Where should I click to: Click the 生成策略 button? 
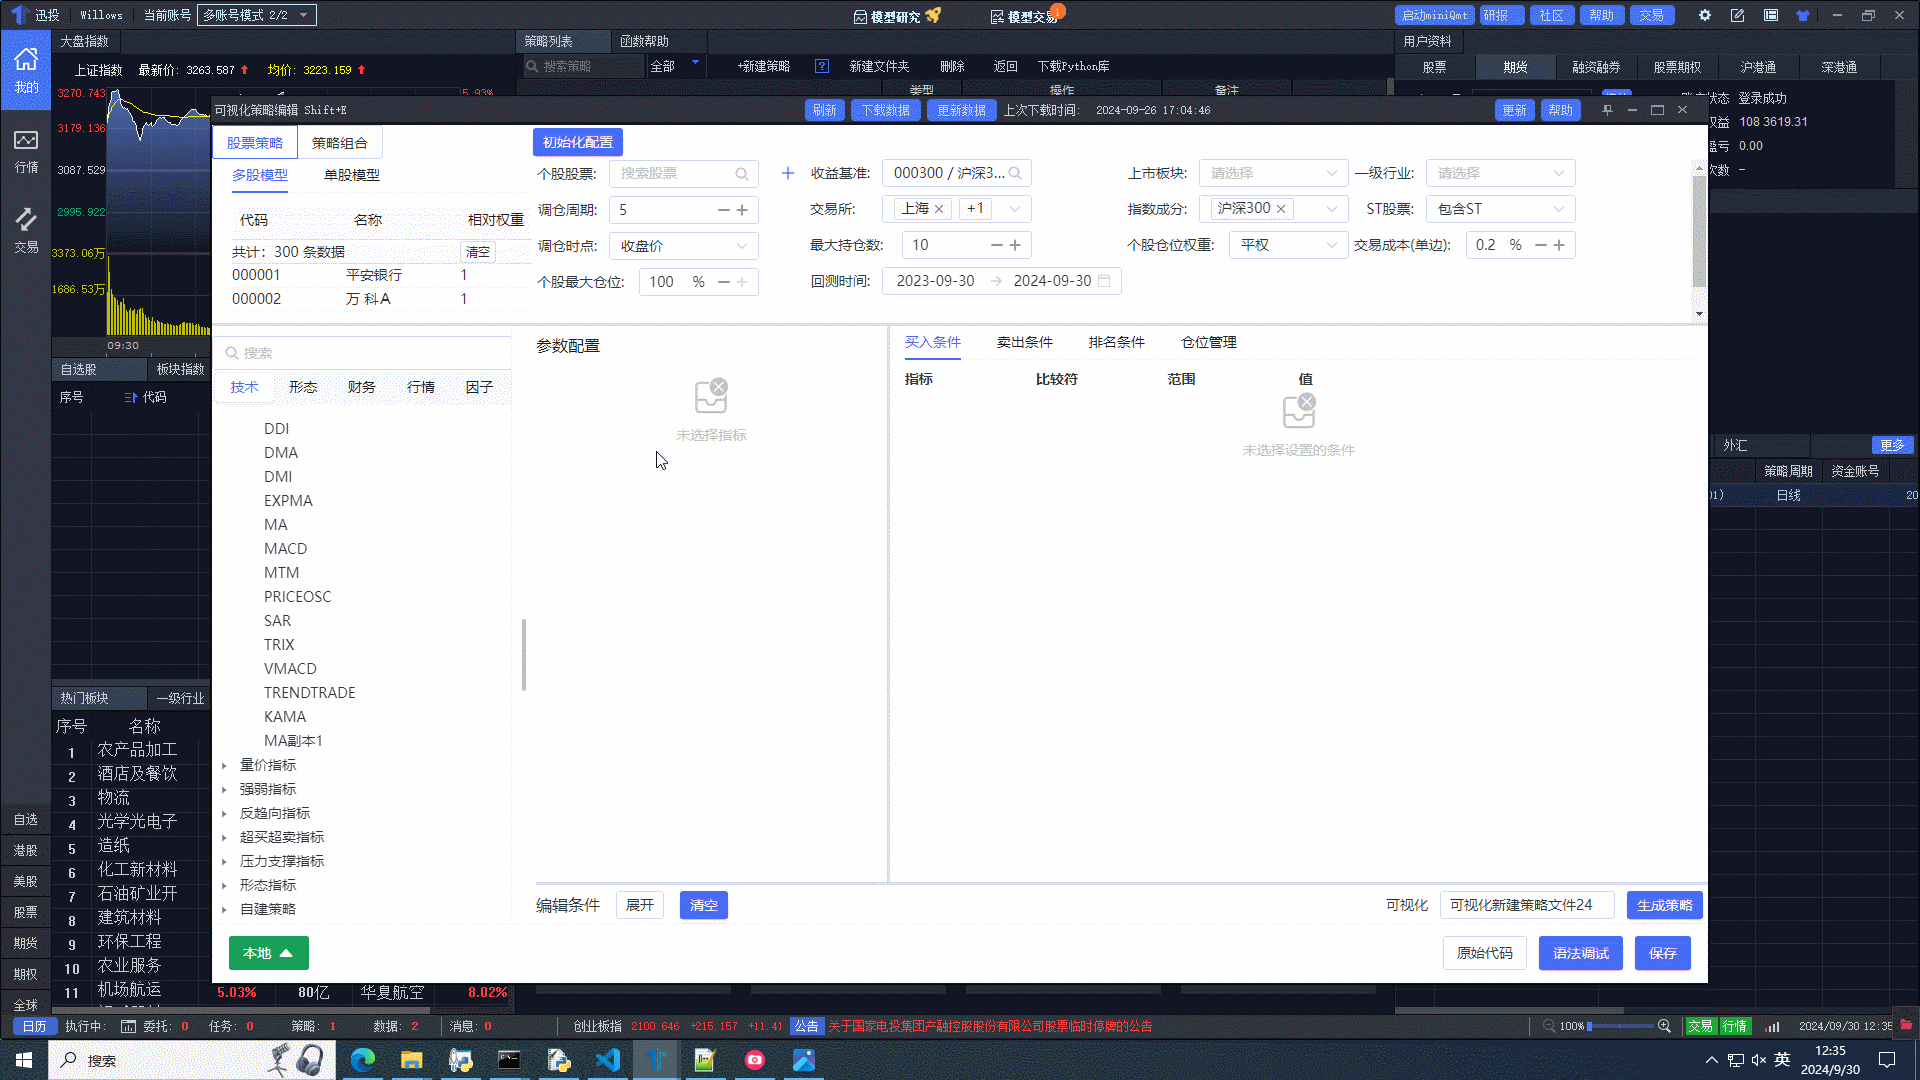pyautogui.click(x=1664, y=905)
